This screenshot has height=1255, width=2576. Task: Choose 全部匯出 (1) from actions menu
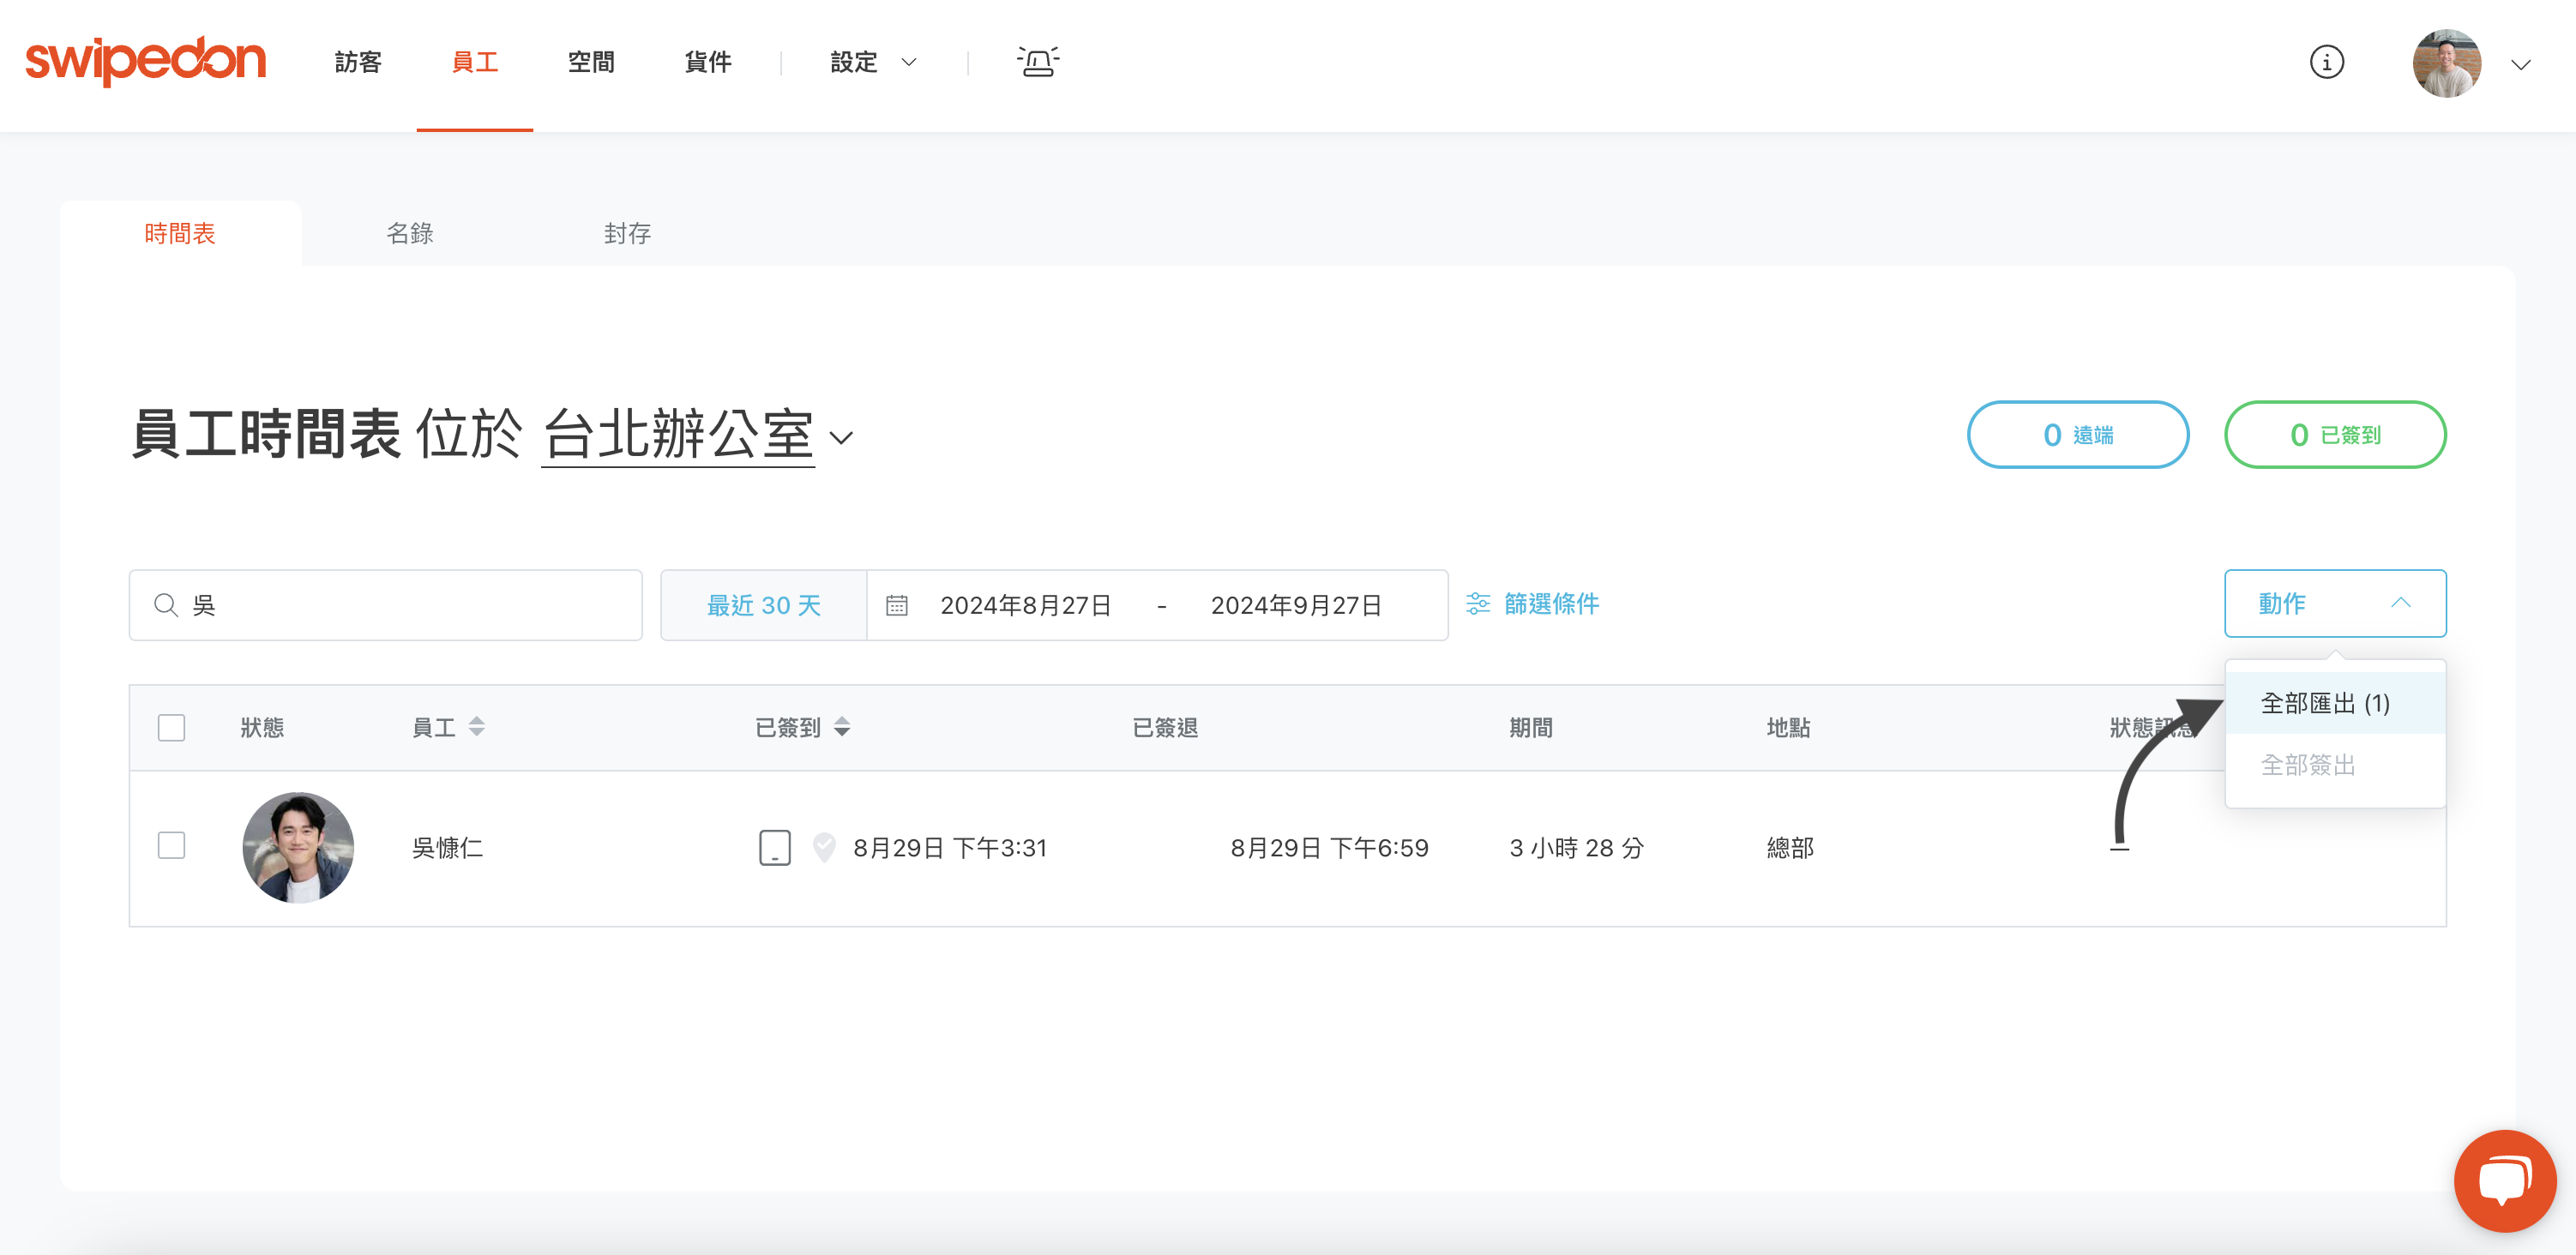[2334, 703]
